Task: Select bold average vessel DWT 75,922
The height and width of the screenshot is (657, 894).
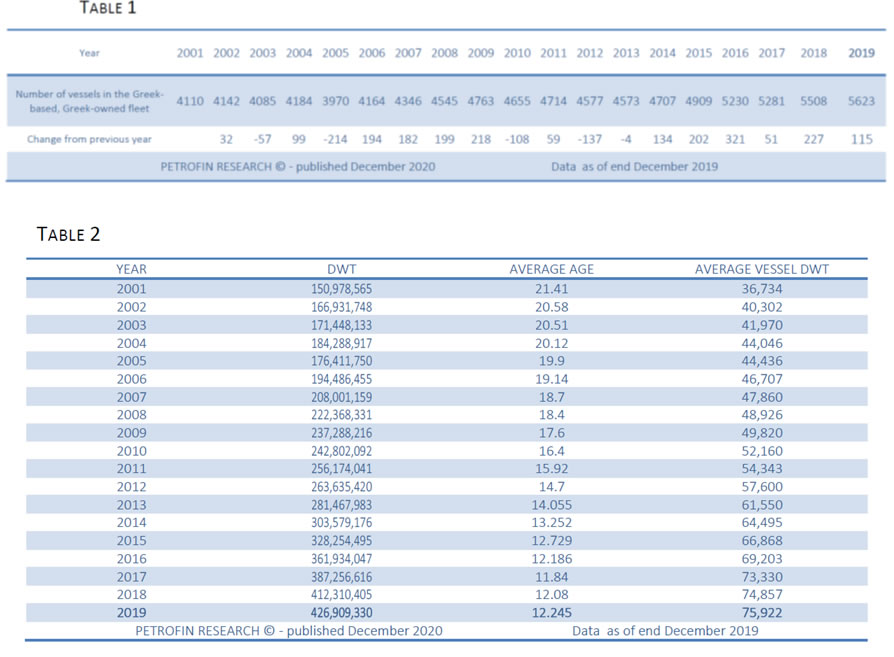Action: [762, 613]
